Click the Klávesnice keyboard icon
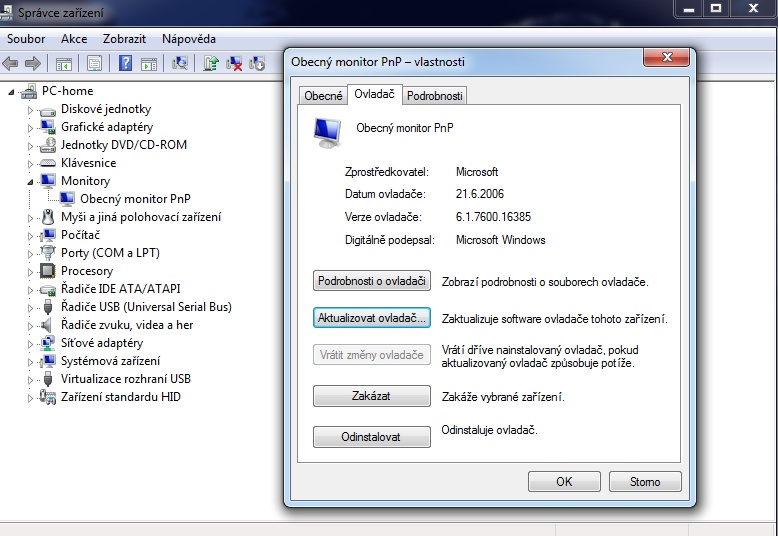Screen dimensions: 778x536 click(x=48, y=163)
